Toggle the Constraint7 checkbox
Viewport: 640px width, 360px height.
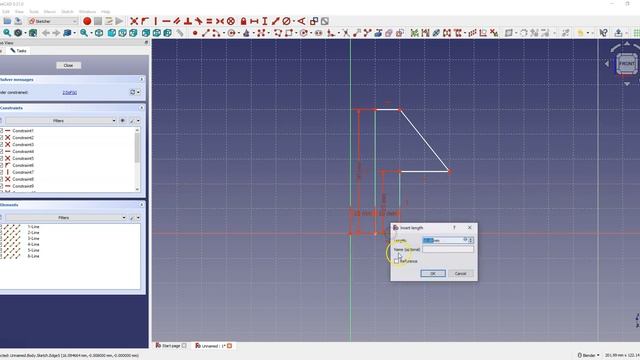pos(1,172)
